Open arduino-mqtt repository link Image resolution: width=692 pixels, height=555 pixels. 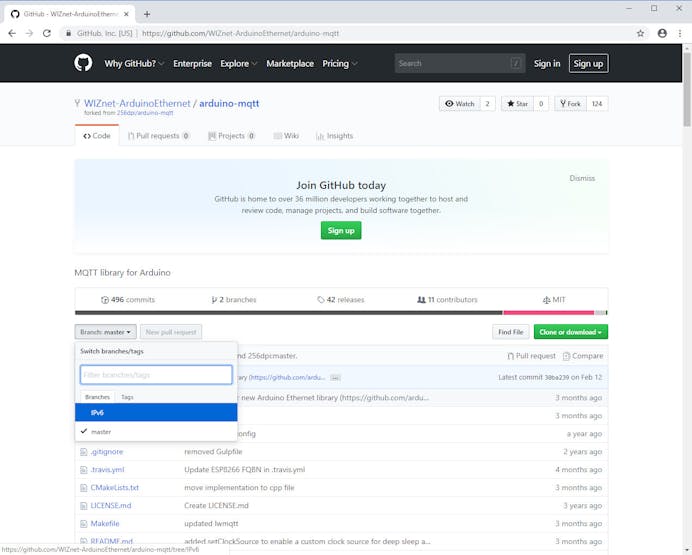(x=229, y=103)
